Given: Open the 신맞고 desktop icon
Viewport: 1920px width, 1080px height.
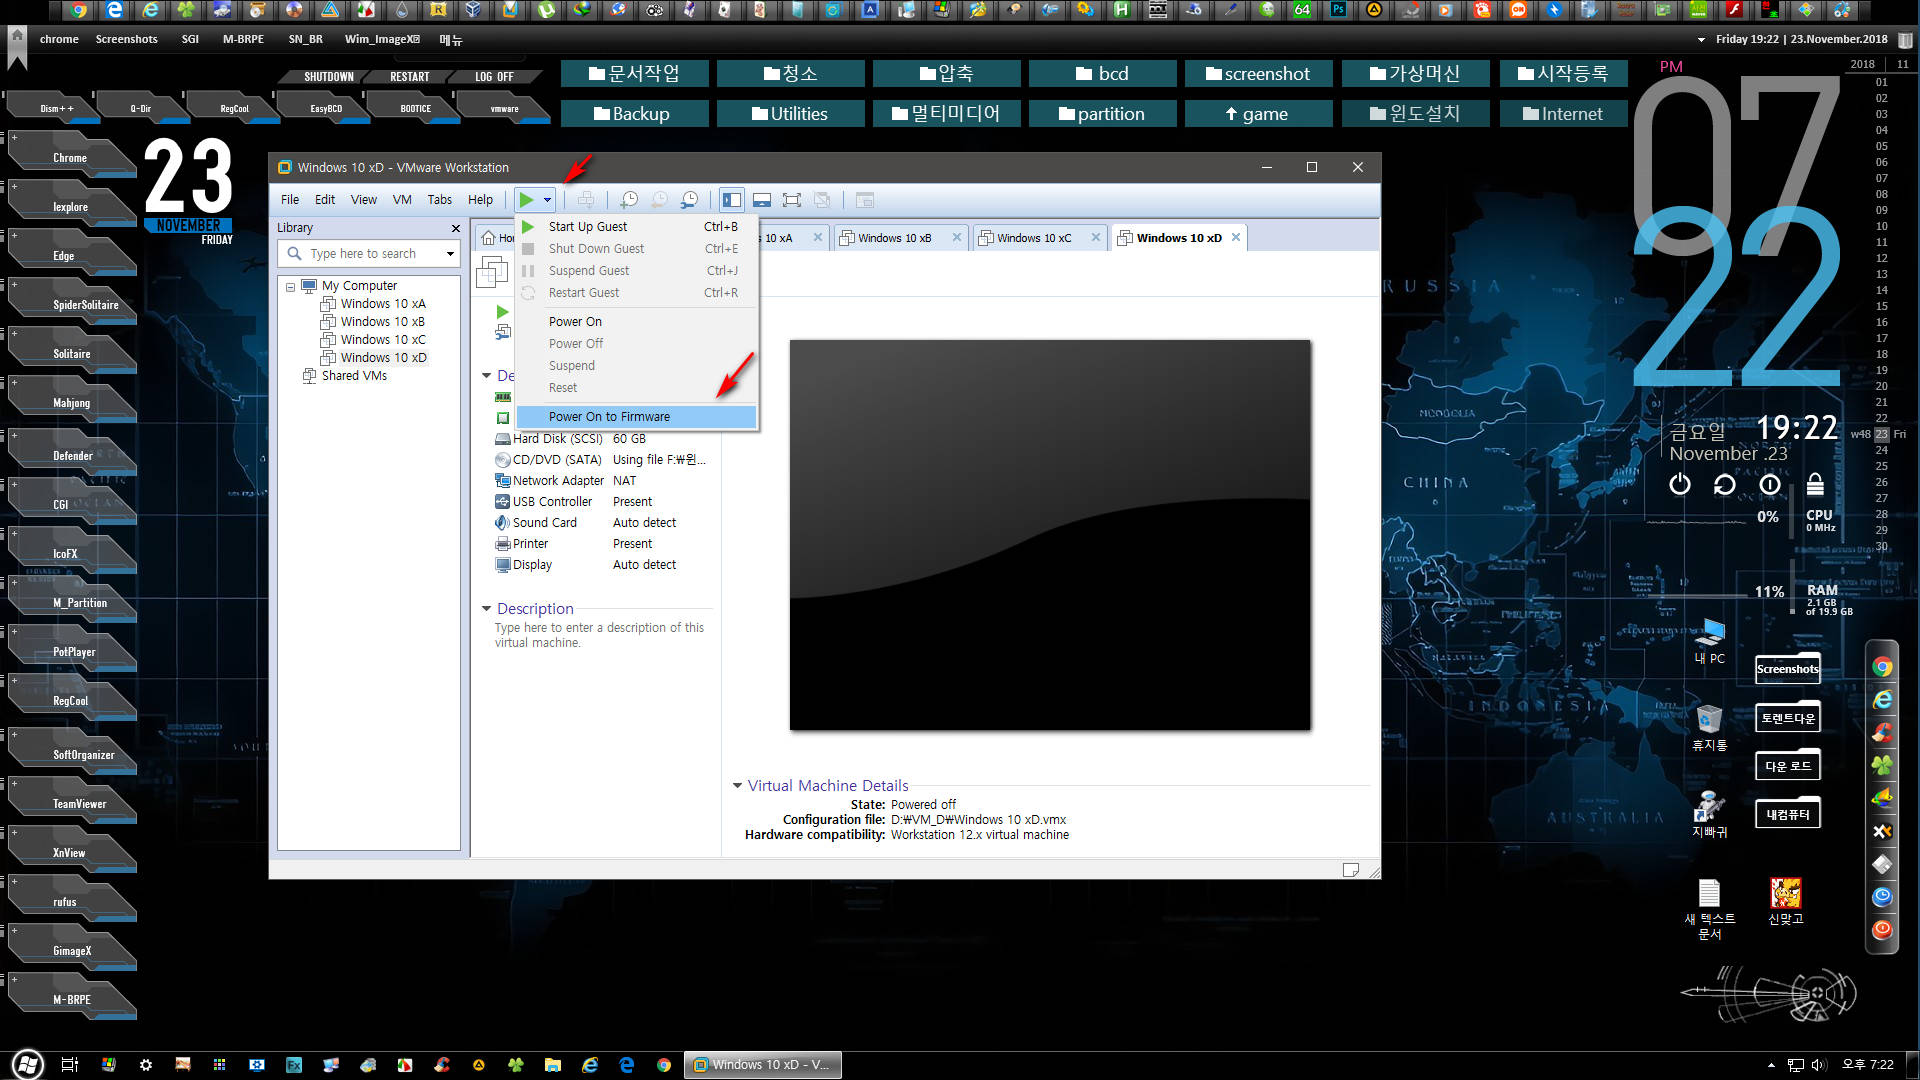Looking at the screenshot, I should pos(1785,901).
